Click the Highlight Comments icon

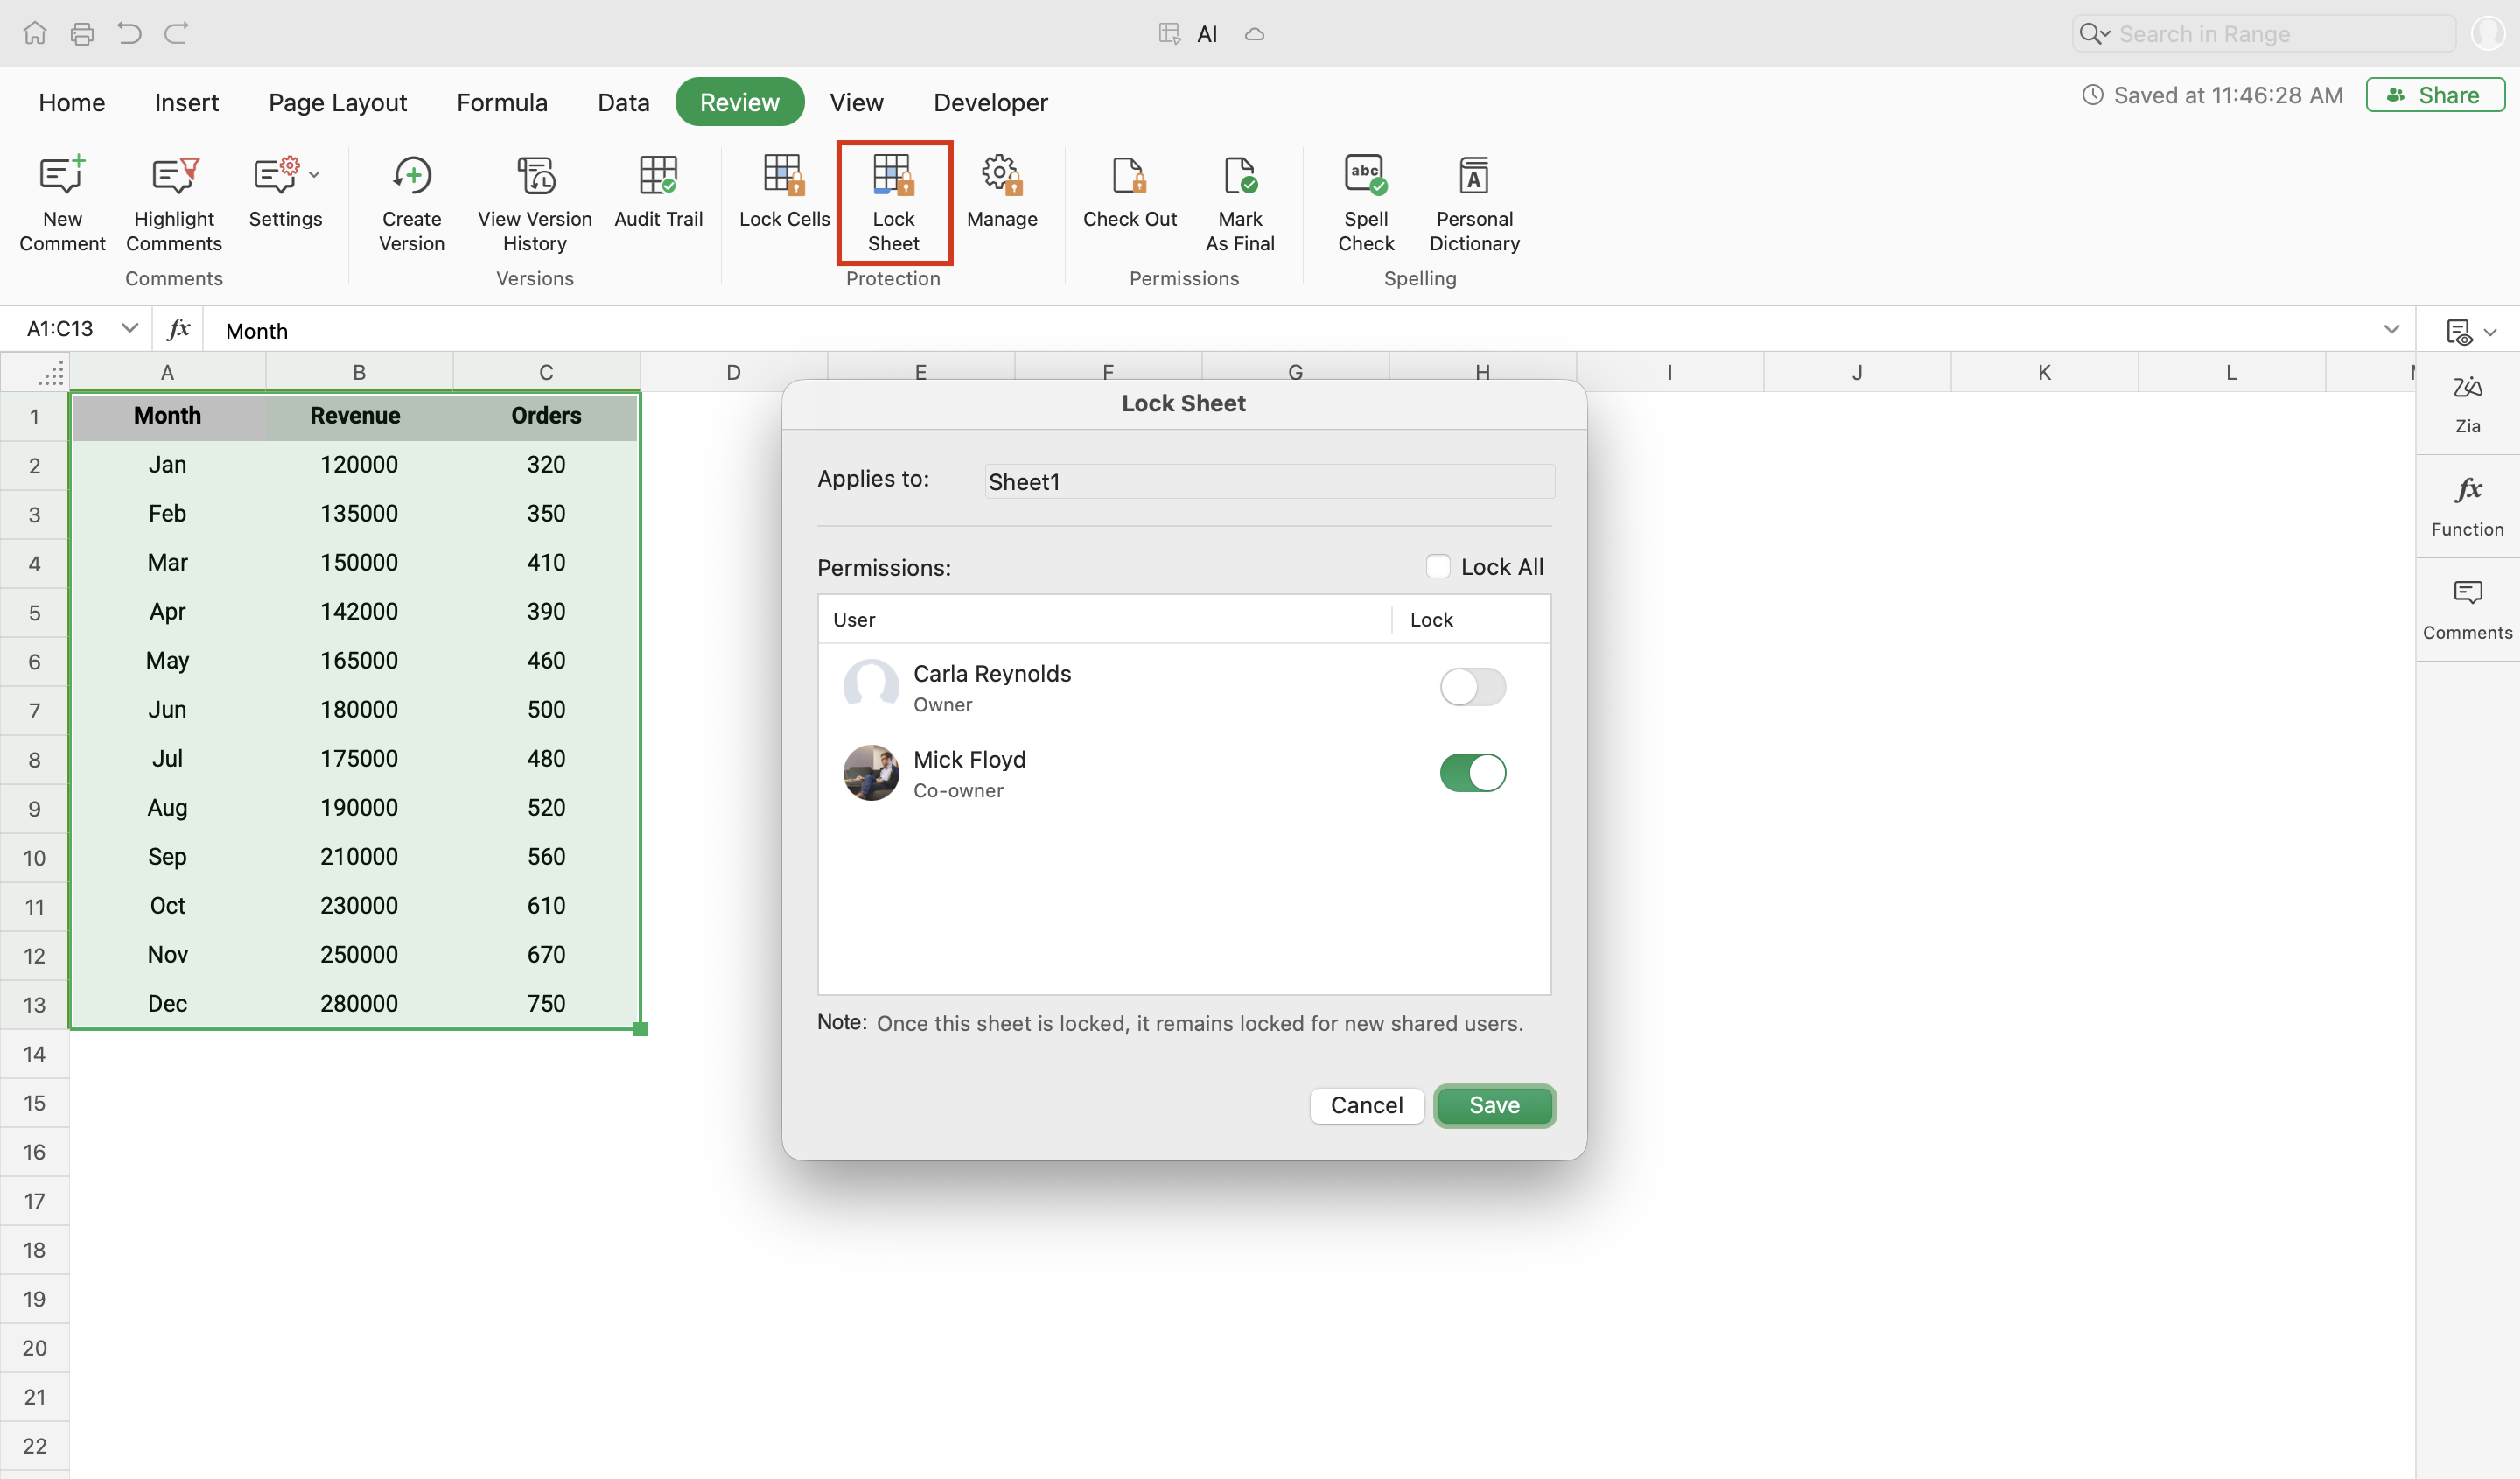[x=174, y=177]
